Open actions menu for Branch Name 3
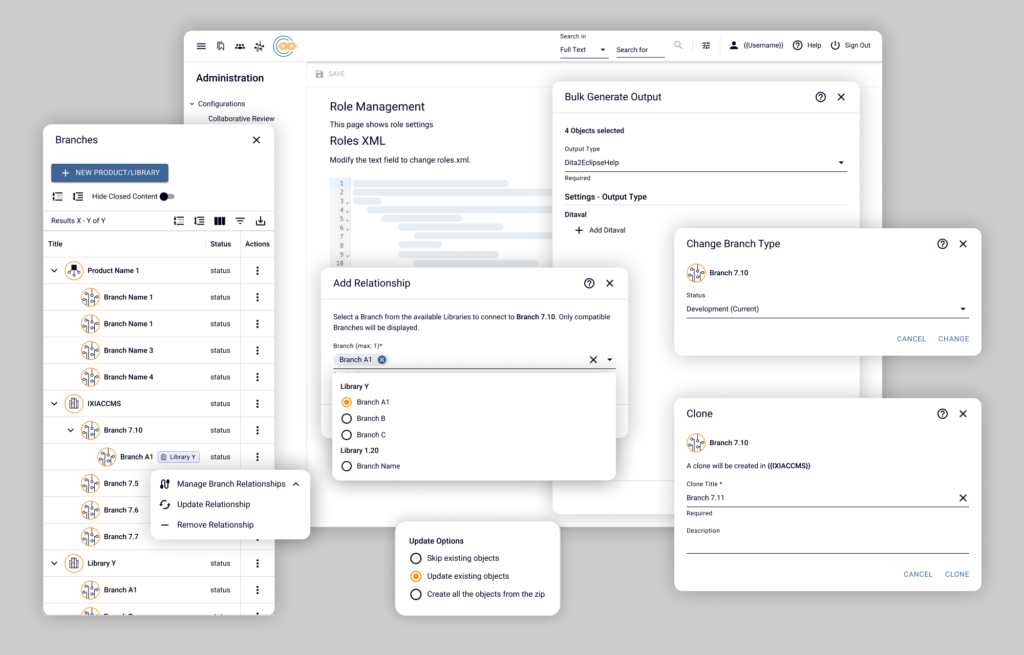The height and width of the screenshot is (655, 1024). tap(257, 350)
